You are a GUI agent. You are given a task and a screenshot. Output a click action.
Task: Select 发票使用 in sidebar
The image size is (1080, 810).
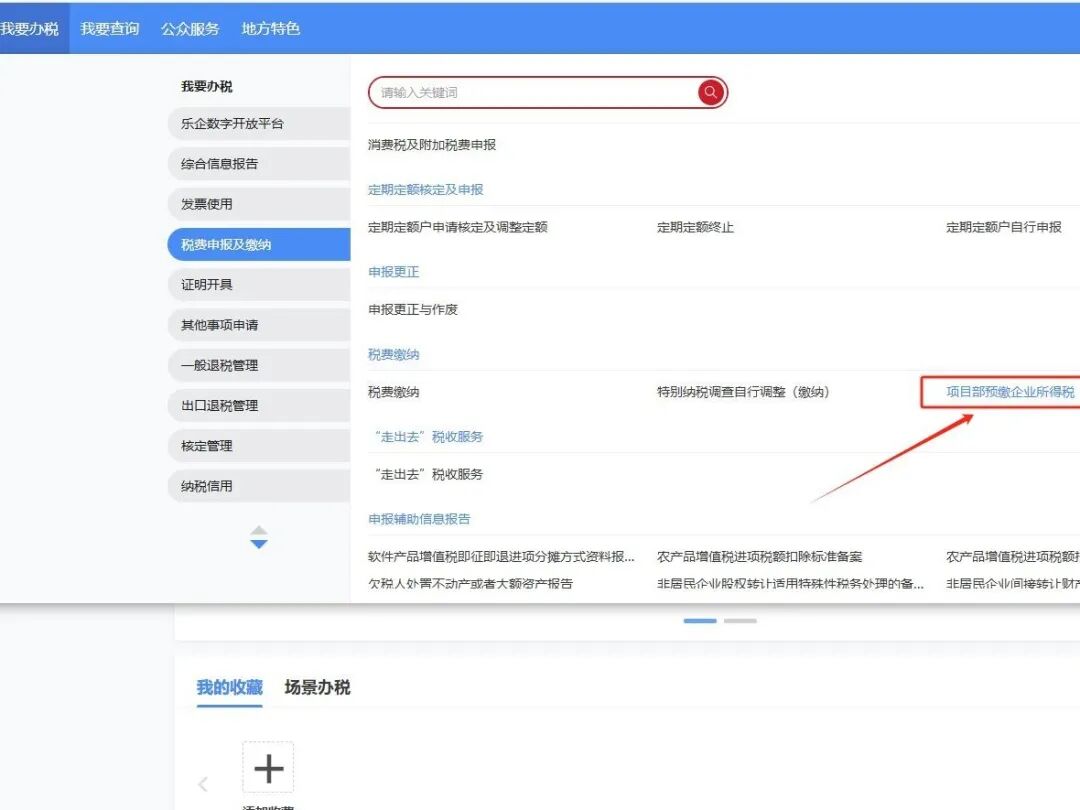(259, 204)
